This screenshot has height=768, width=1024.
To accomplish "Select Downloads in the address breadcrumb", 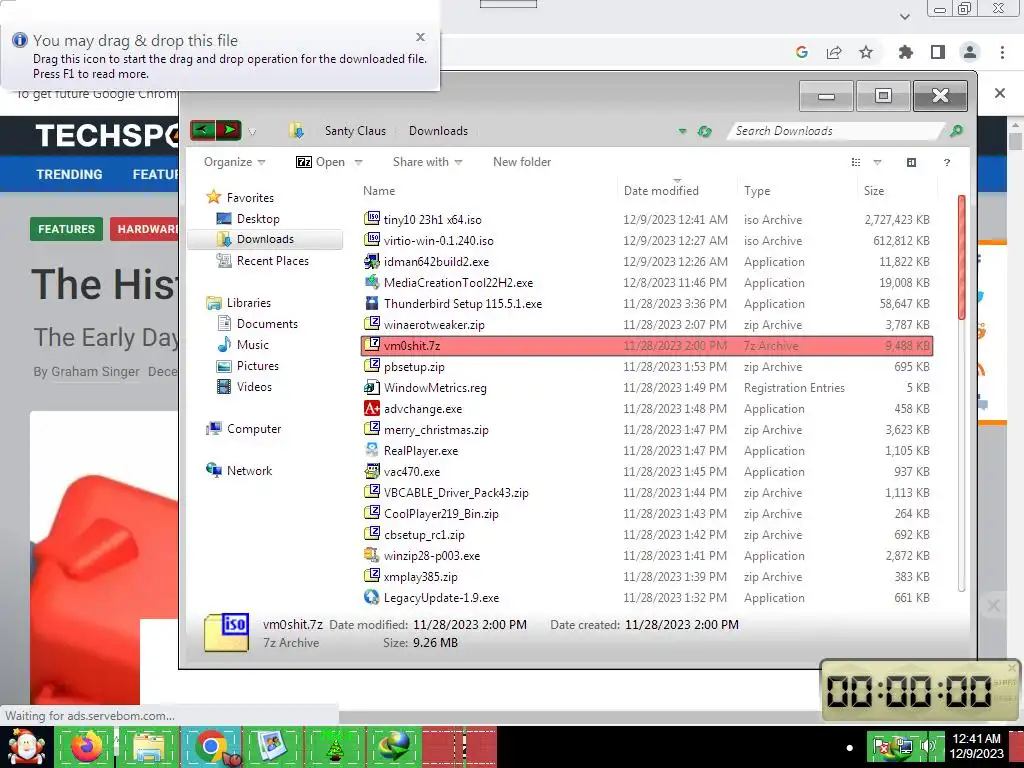I will coord(438,131).
